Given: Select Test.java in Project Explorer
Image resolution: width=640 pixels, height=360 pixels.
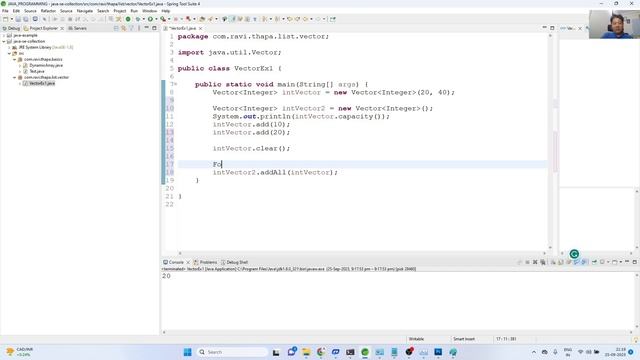Looking at the screenshot, I should coord(33,71).
